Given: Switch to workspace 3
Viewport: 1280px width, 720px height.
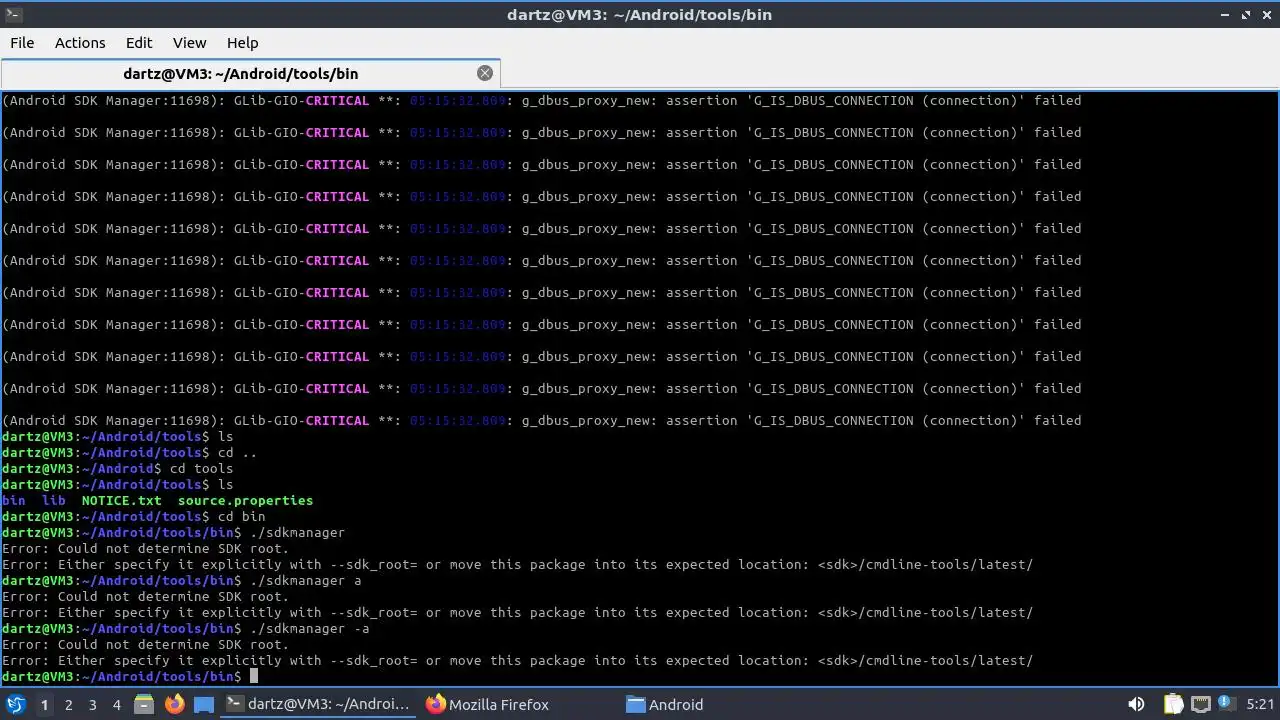Looking at the screenshot, I should coord(92,705).
